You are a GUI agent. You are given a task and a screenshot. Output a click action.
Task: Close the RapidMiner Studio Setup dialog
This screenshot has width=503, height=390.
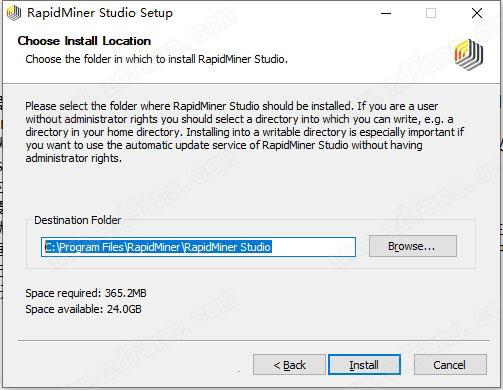pyautogui.click(x=477, y=13)
